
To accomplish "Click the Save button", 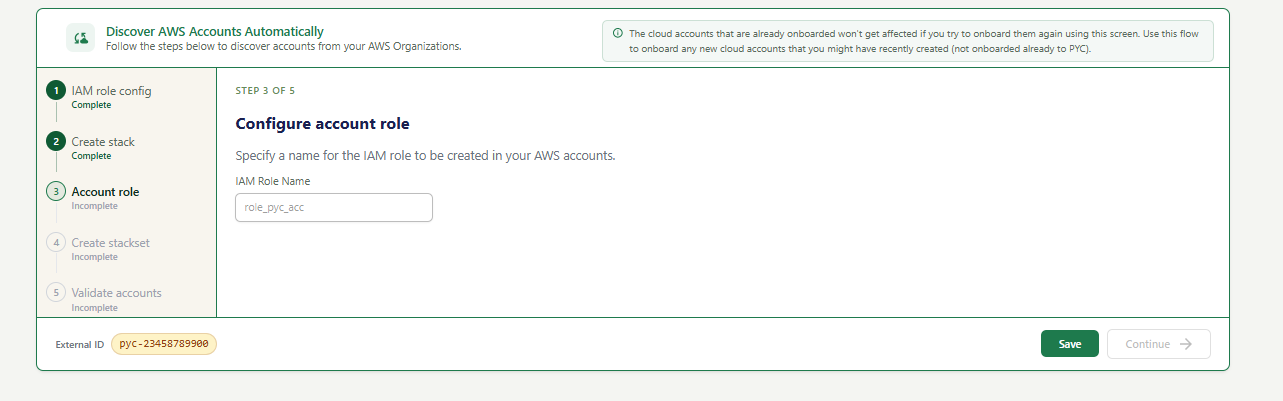I will point(1070,344).
